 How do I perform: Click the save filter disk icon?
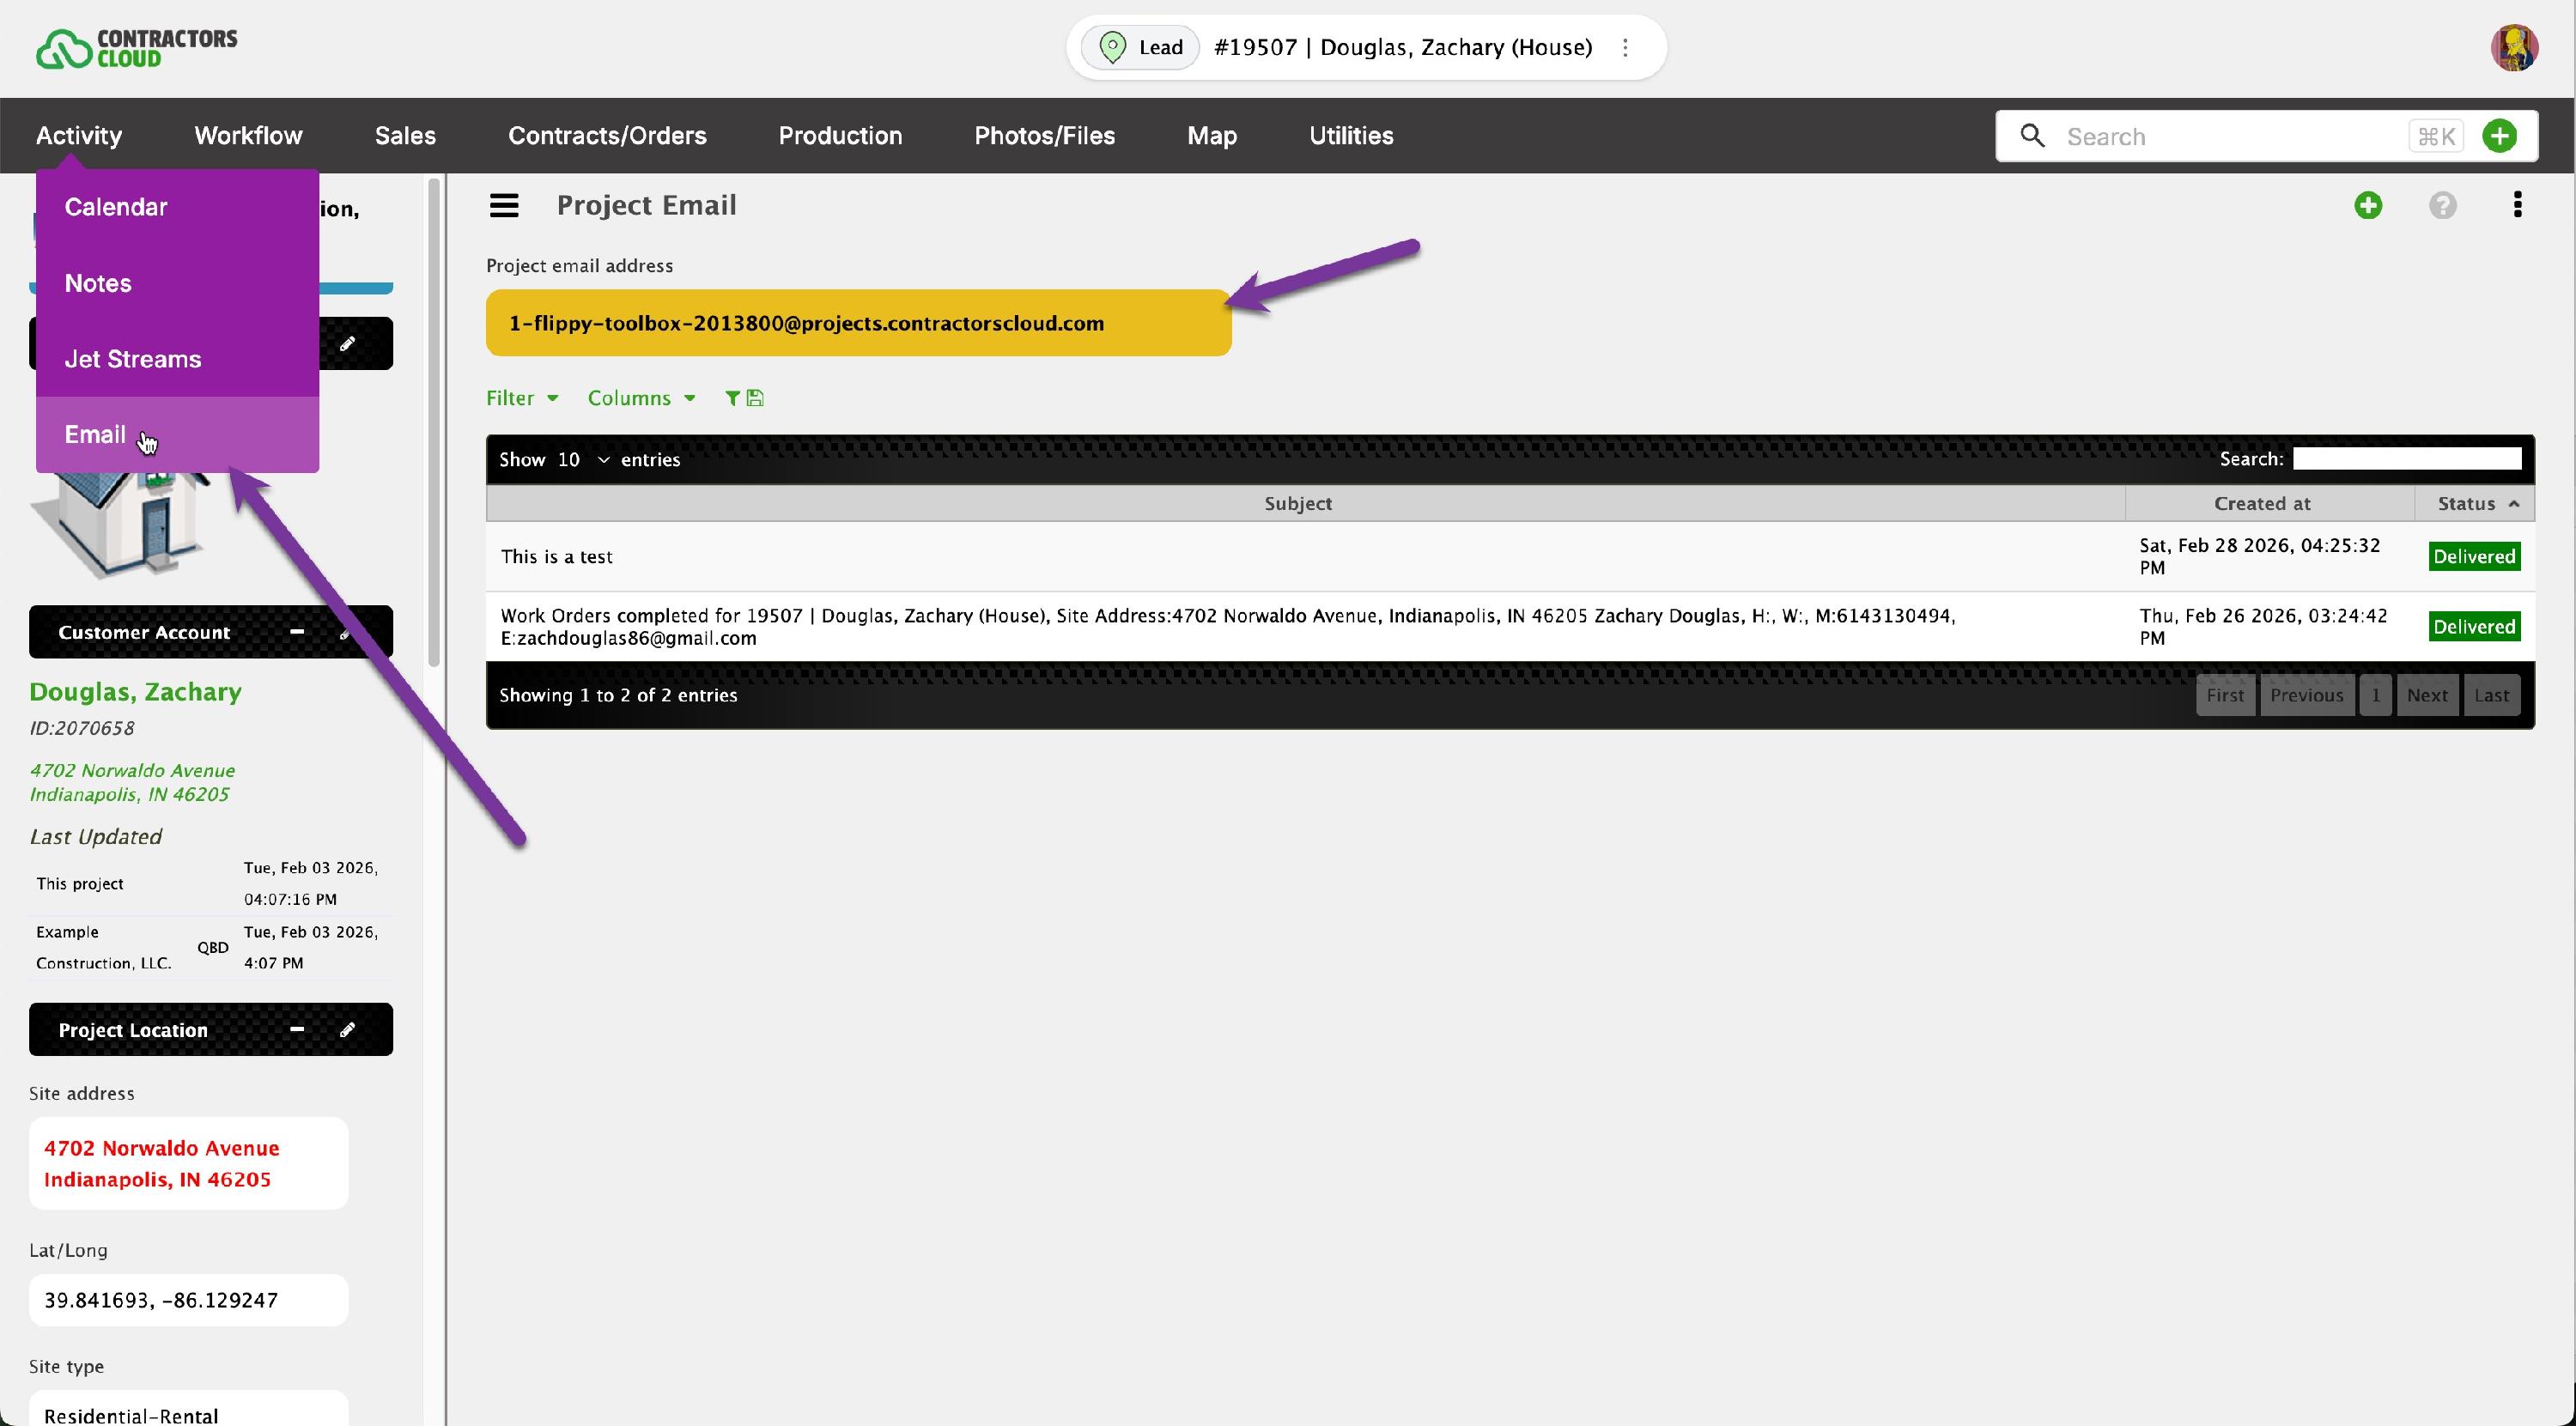coord(756,398)
